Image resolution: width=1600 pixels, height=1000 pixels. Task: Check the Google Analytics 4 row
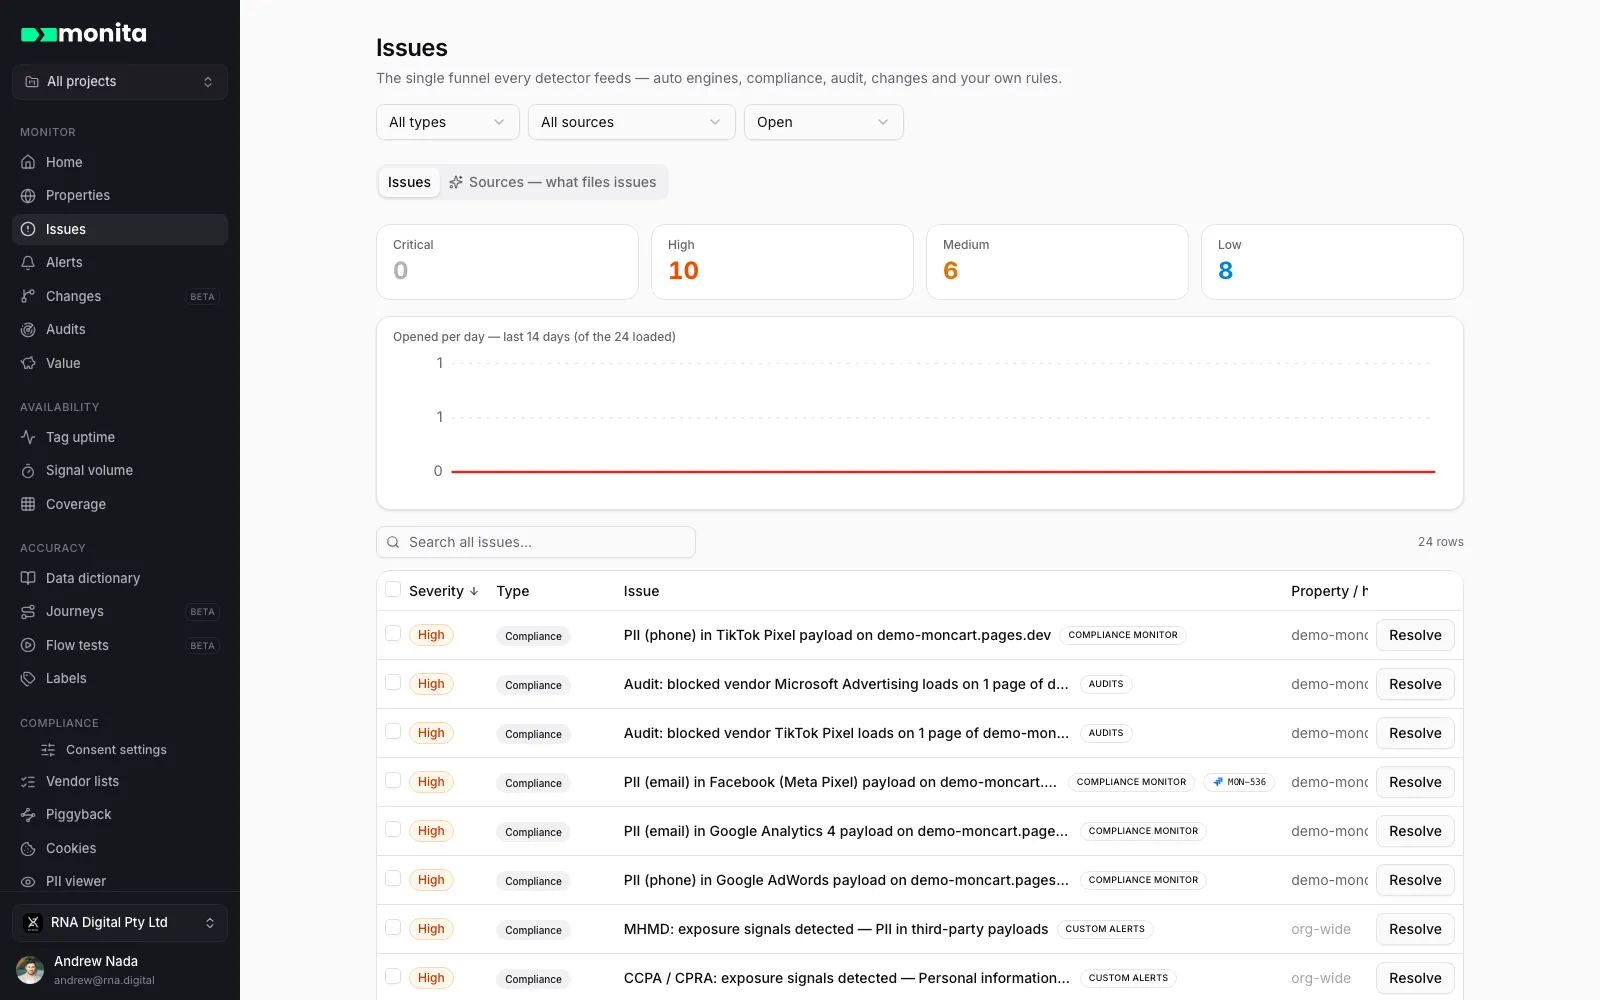pos(393,830)
